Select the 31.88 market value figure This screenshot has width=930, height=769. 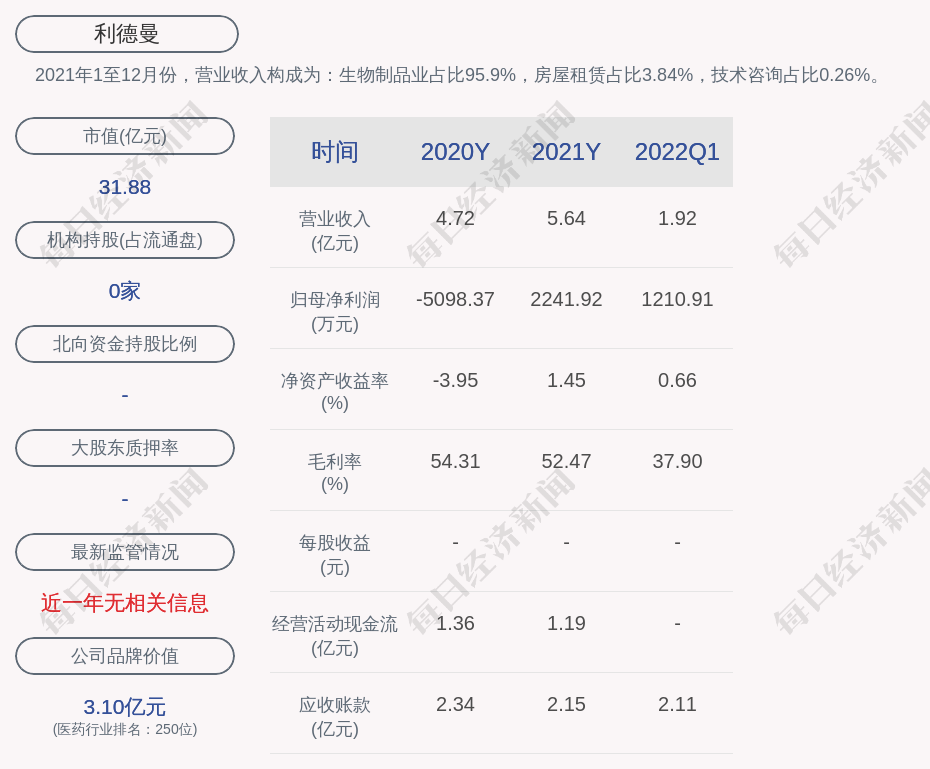(x=125, y=187)
